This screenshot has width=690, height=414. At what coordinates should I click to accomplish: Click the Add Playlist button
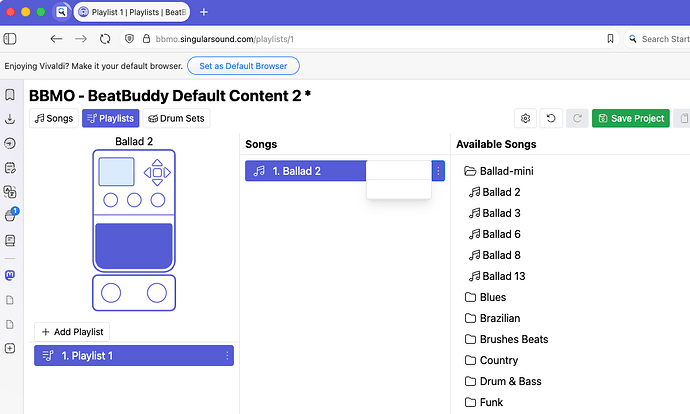click(x=72, y=332)
